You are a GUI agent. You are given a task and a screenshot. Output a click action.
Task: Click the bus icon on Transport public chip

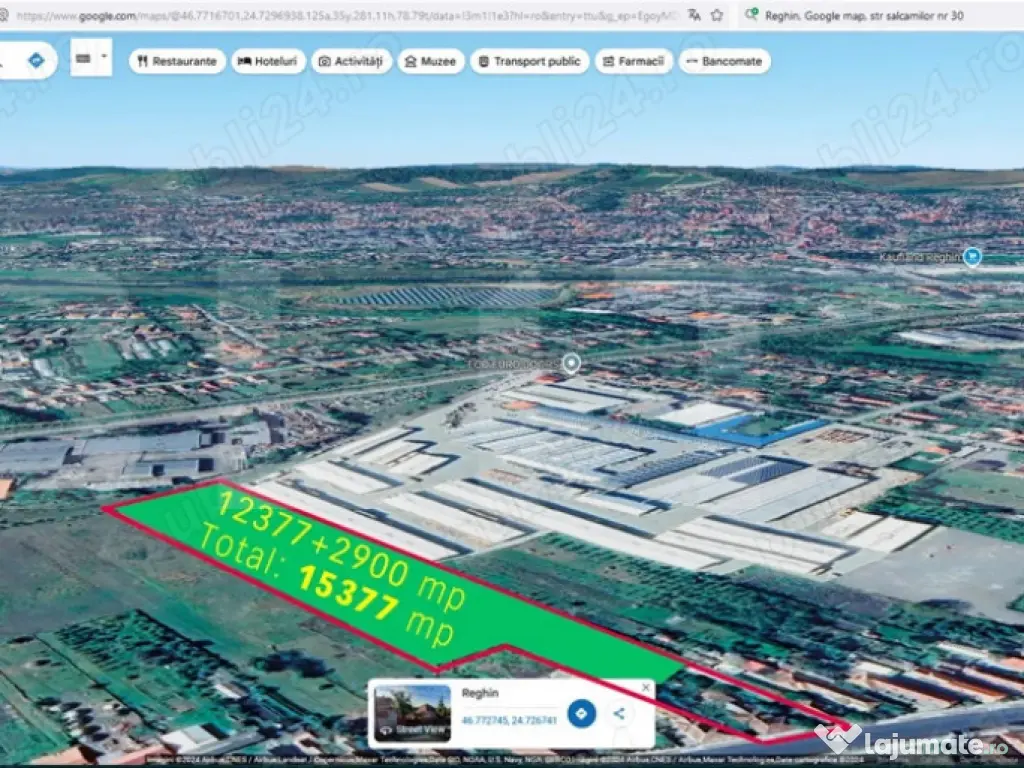(486, 61)
